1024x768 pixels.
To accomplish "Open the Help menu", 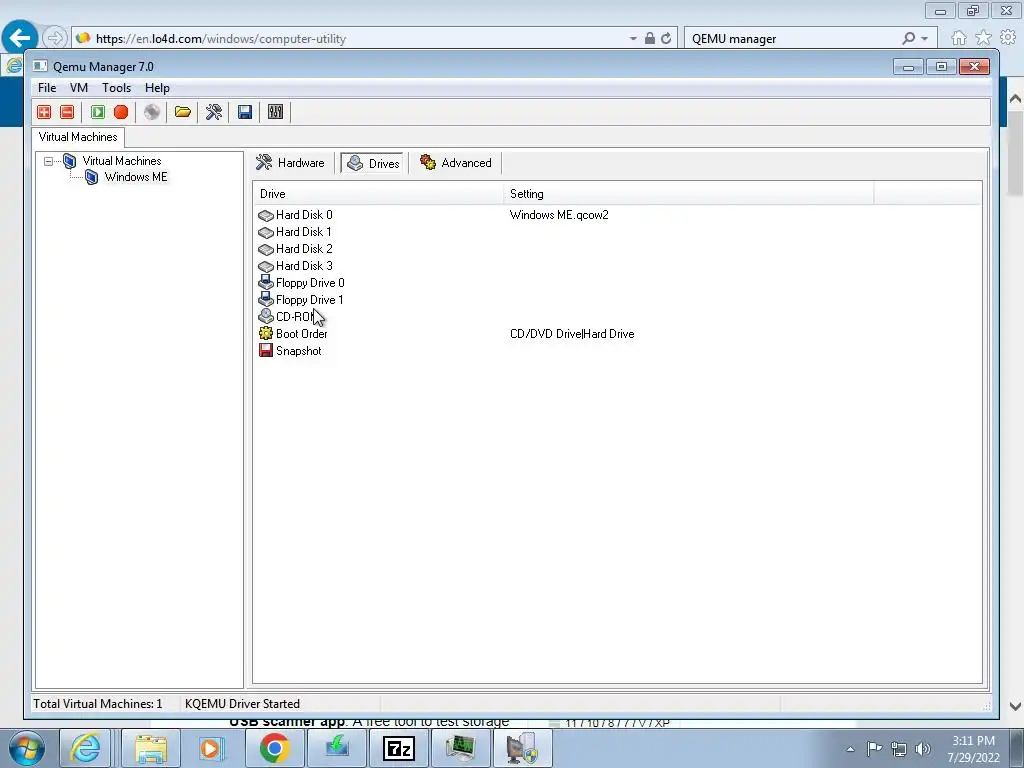I will click(x=157, y=88).
